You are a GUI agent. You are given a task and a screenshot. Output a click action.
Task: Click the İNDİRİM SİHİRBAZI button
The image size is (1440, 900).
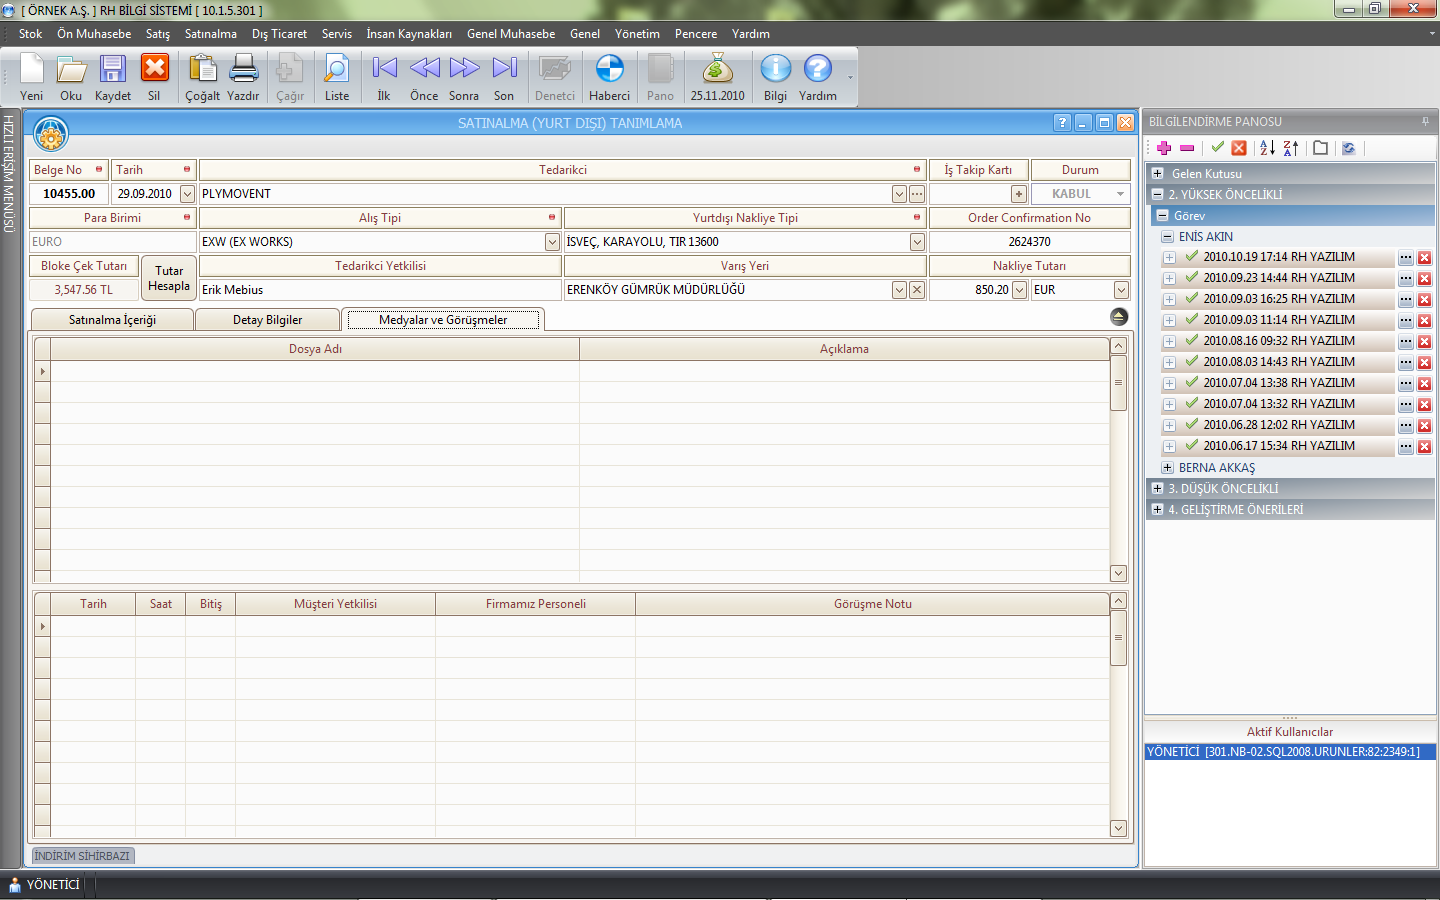(83, 856)
